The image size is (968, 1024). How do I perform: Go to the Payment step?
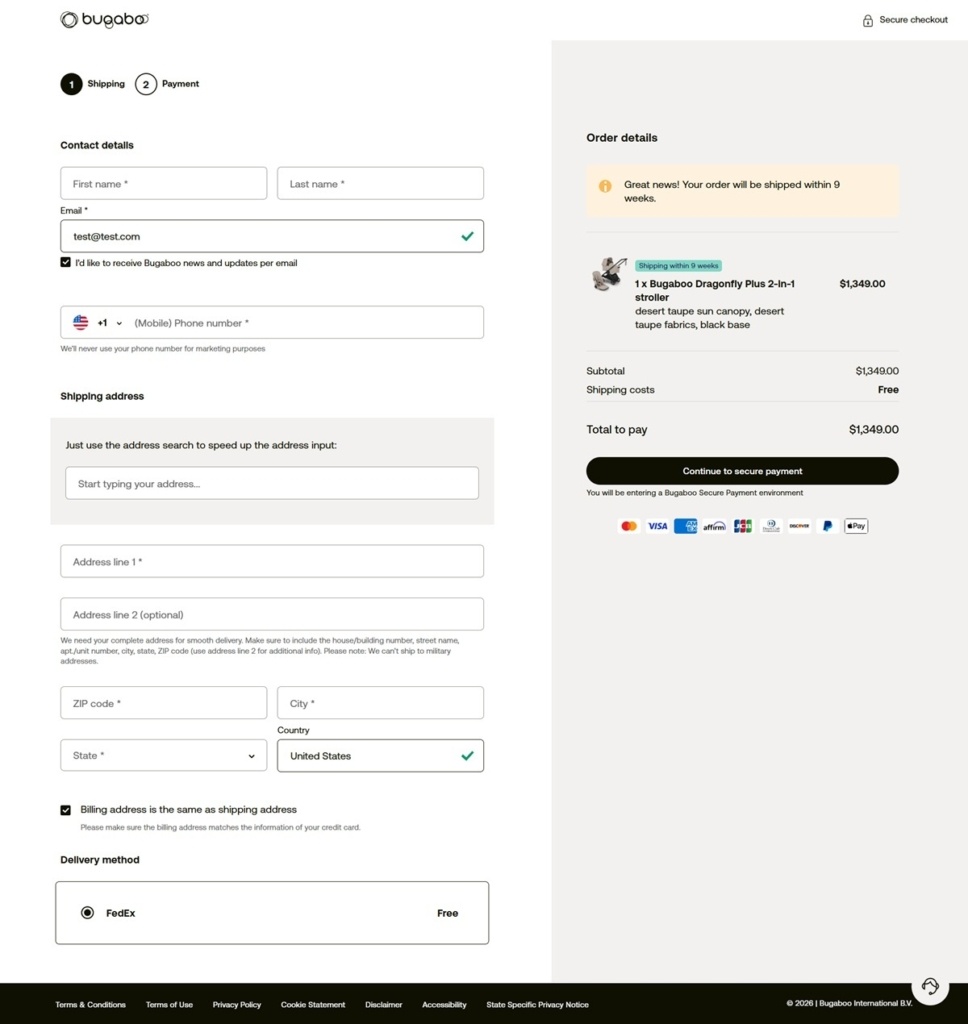tap(167, 84)
